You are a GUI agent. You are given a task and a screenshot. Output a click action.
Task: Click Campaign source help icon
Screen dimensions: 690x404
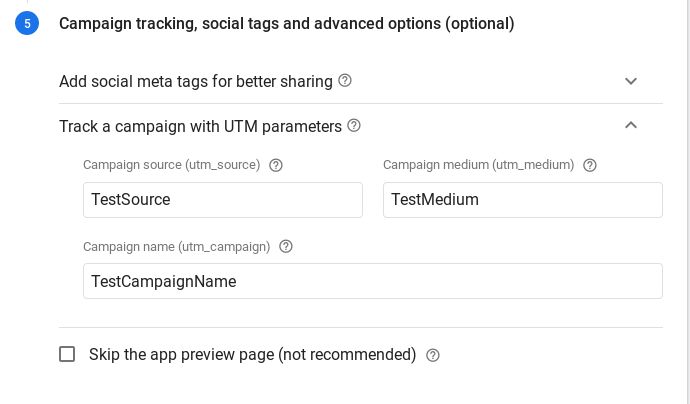[x=276, y=165]
